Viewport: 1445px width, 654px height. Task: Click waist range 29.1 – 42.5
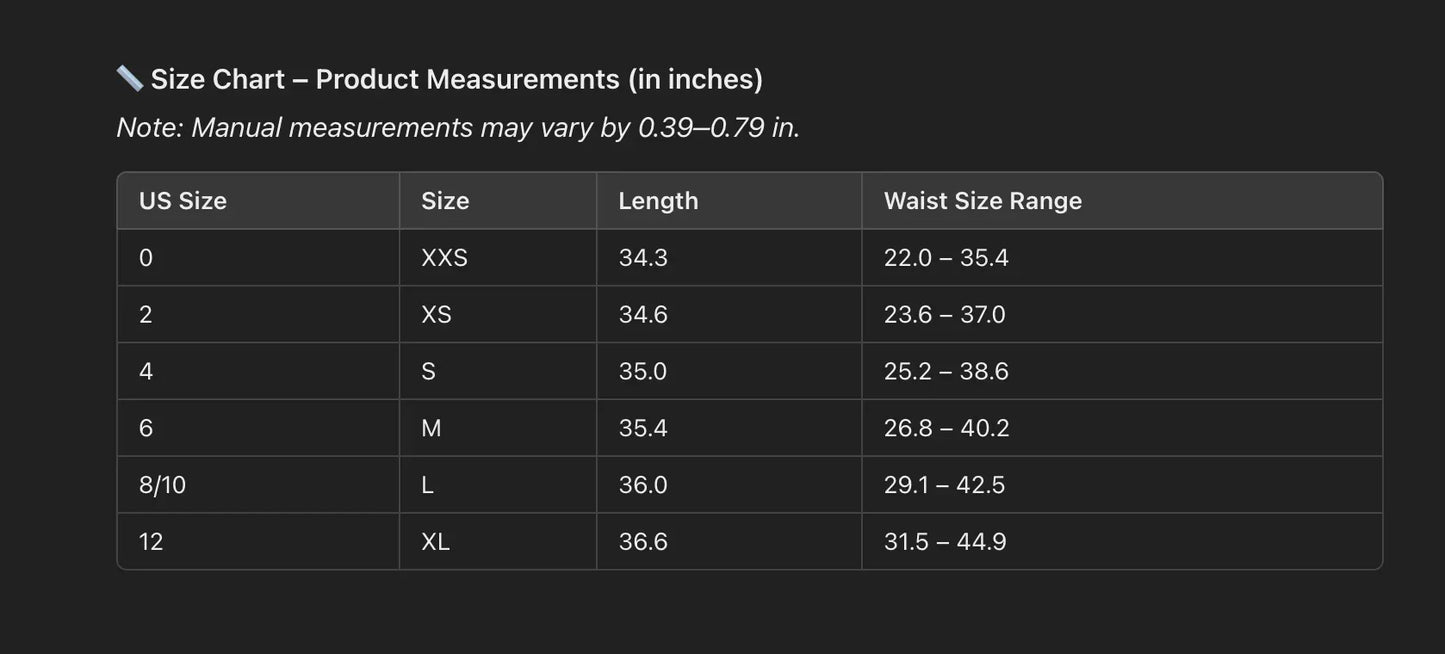coord(944,485)
